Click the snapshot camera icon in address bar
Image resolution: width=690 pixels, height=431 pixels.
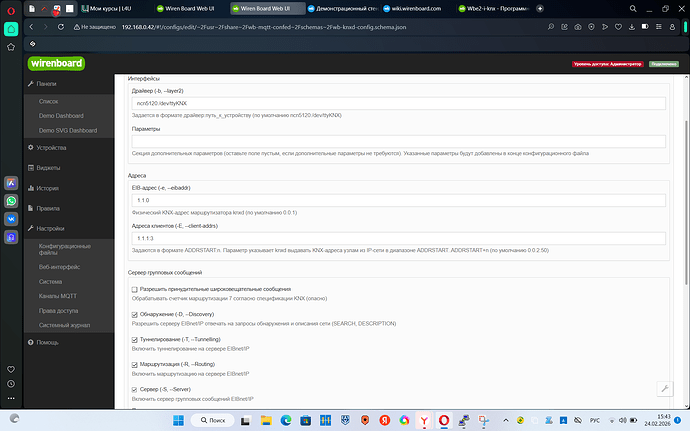point(578,27)
